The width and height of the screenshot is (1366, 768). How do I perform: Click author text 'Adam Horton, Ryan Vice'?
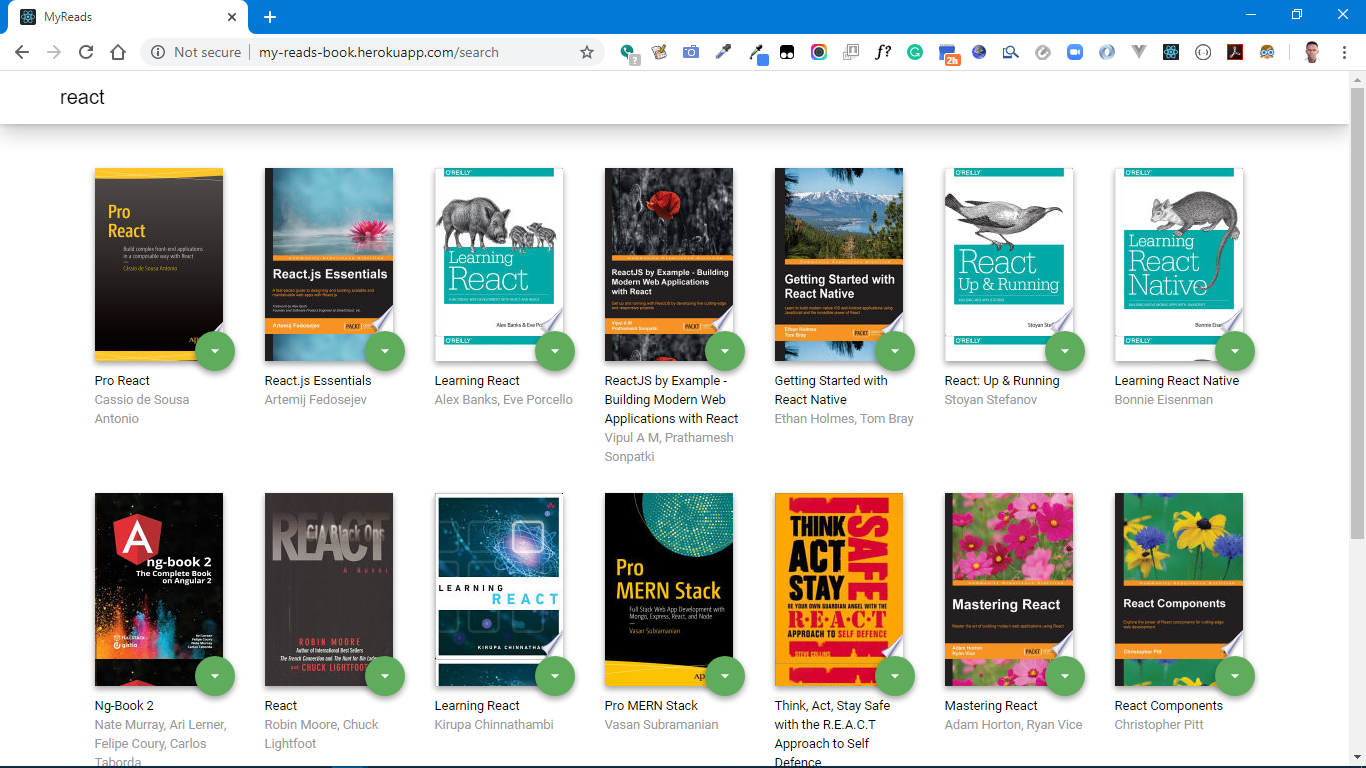point(1013,725)
